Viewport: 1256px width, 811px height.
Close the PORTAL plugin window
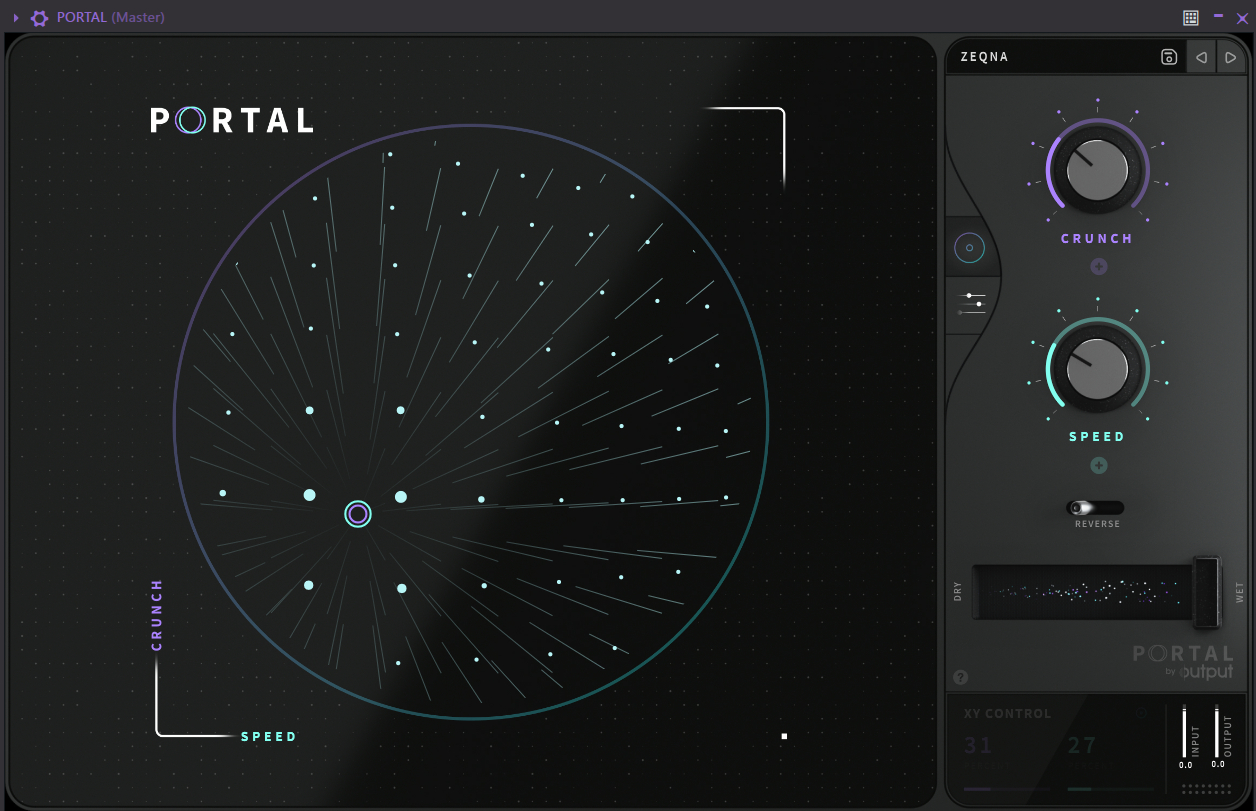(x=1242, y=17)
